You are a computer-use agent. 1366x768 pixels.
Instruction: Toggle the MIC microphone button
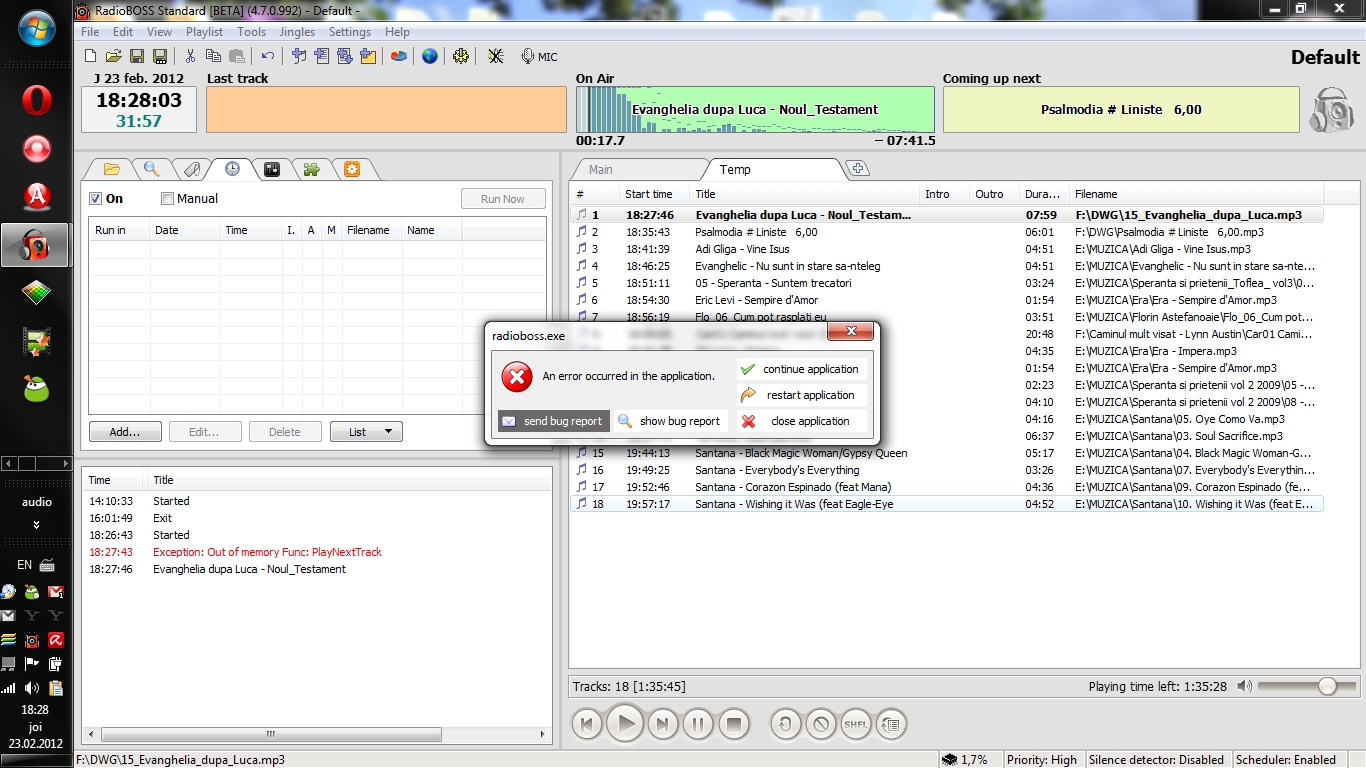click(x=539, y=56)
